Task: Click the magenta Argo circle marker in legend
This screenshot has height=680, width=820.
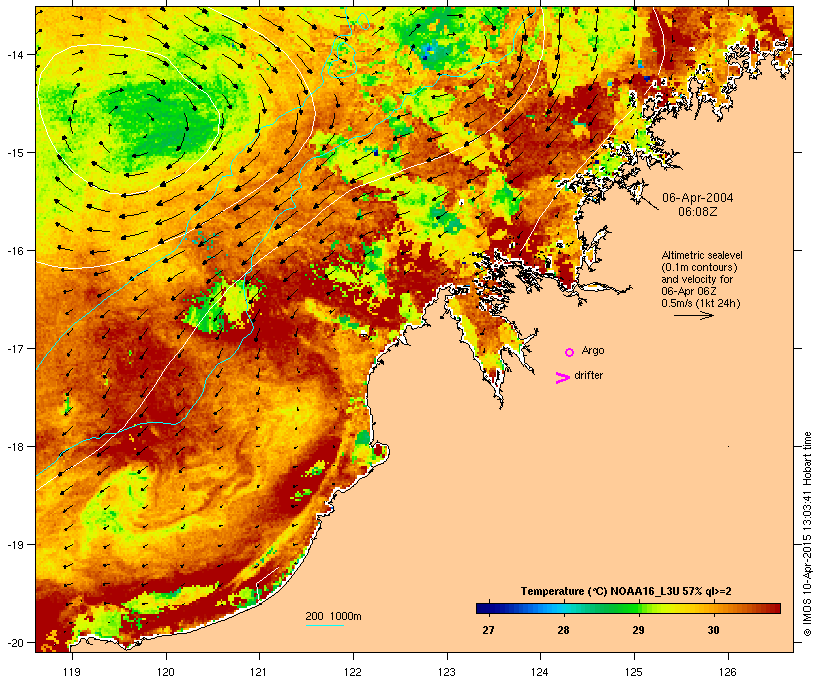Action: pos(570,352)
